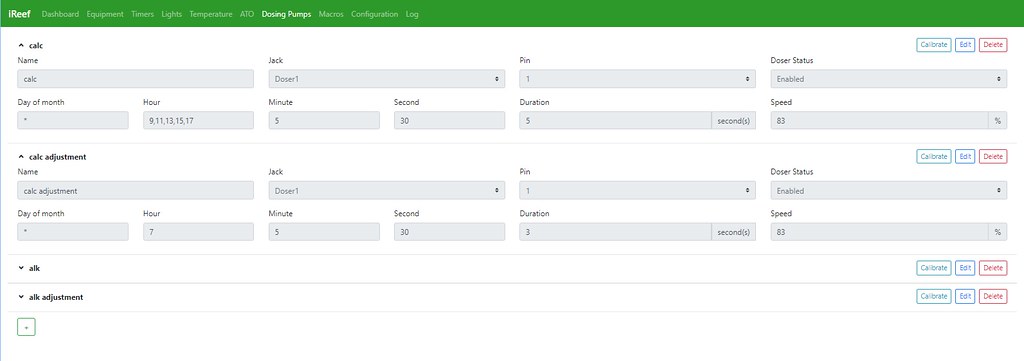Click the calc adjustment Speed field

(x=880, y=232)
